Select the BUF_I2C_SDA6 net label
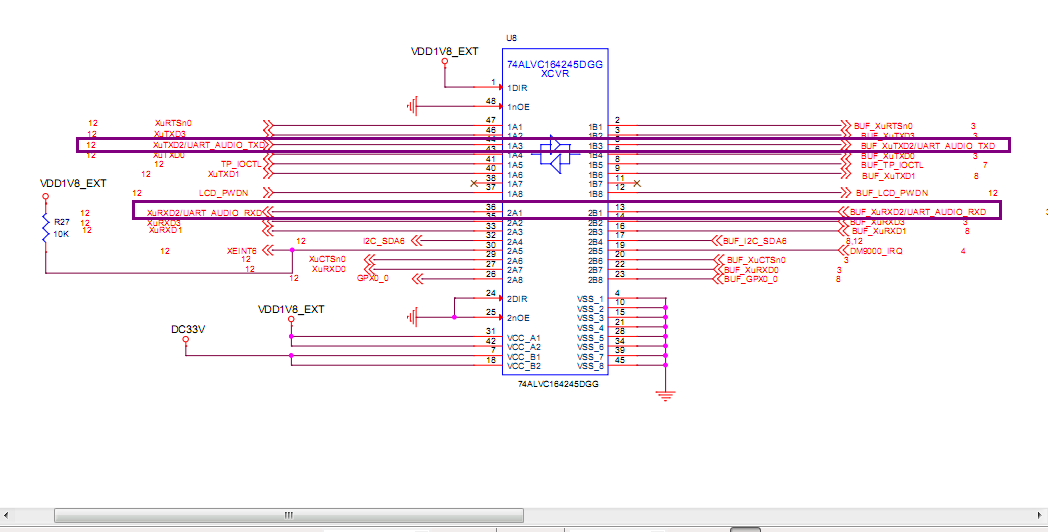 [x=755, y=241]
